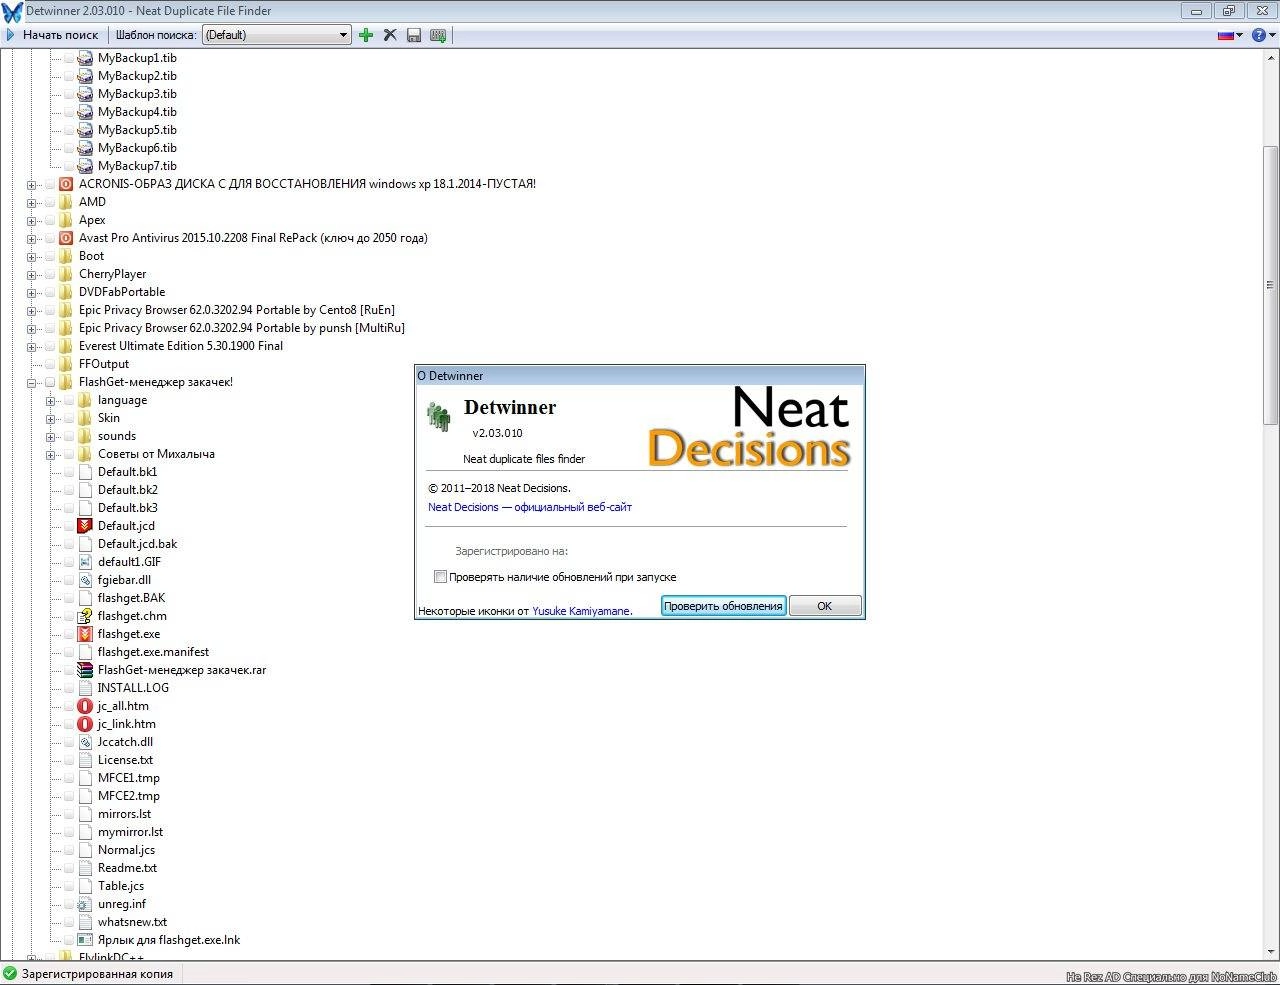The height and width of the screenshot is (985, 1280).
Task: Click the X delete template icon
Action: pyautogui.click(x=390, y=35)
